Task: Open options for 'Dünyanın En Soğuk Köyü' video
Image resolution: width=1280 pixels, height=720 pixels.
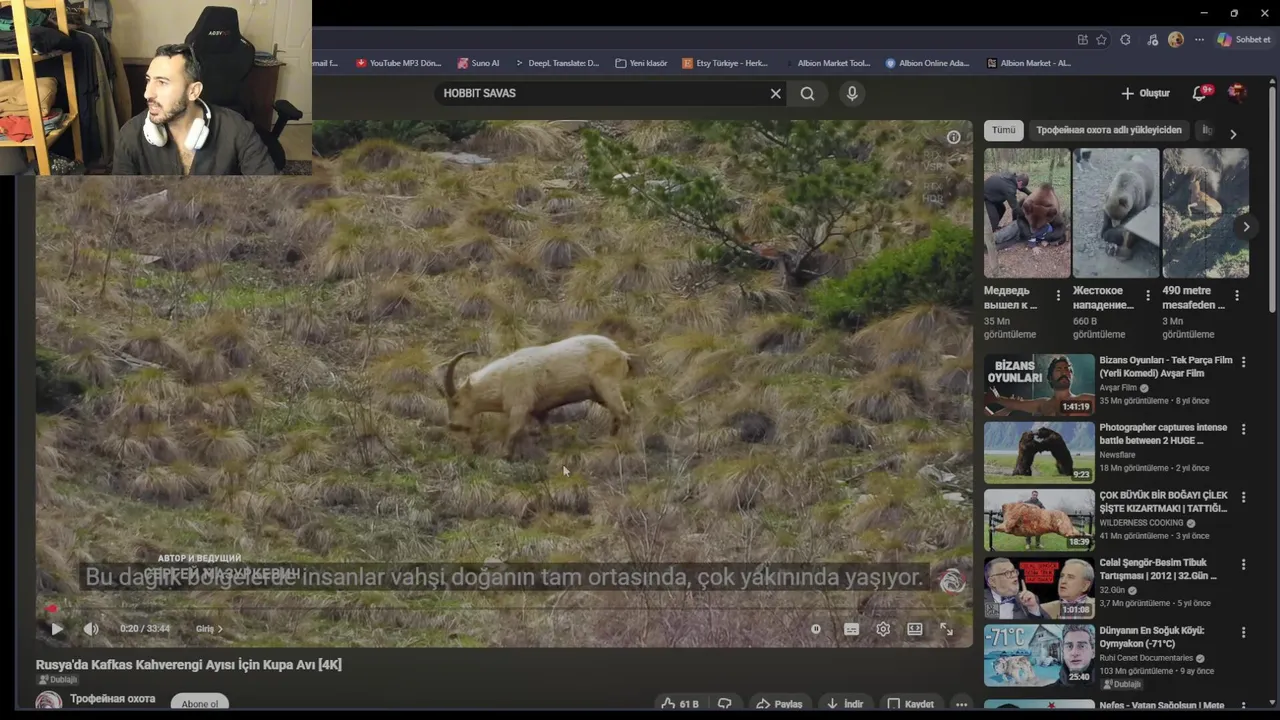Action: pos(1244,632)
